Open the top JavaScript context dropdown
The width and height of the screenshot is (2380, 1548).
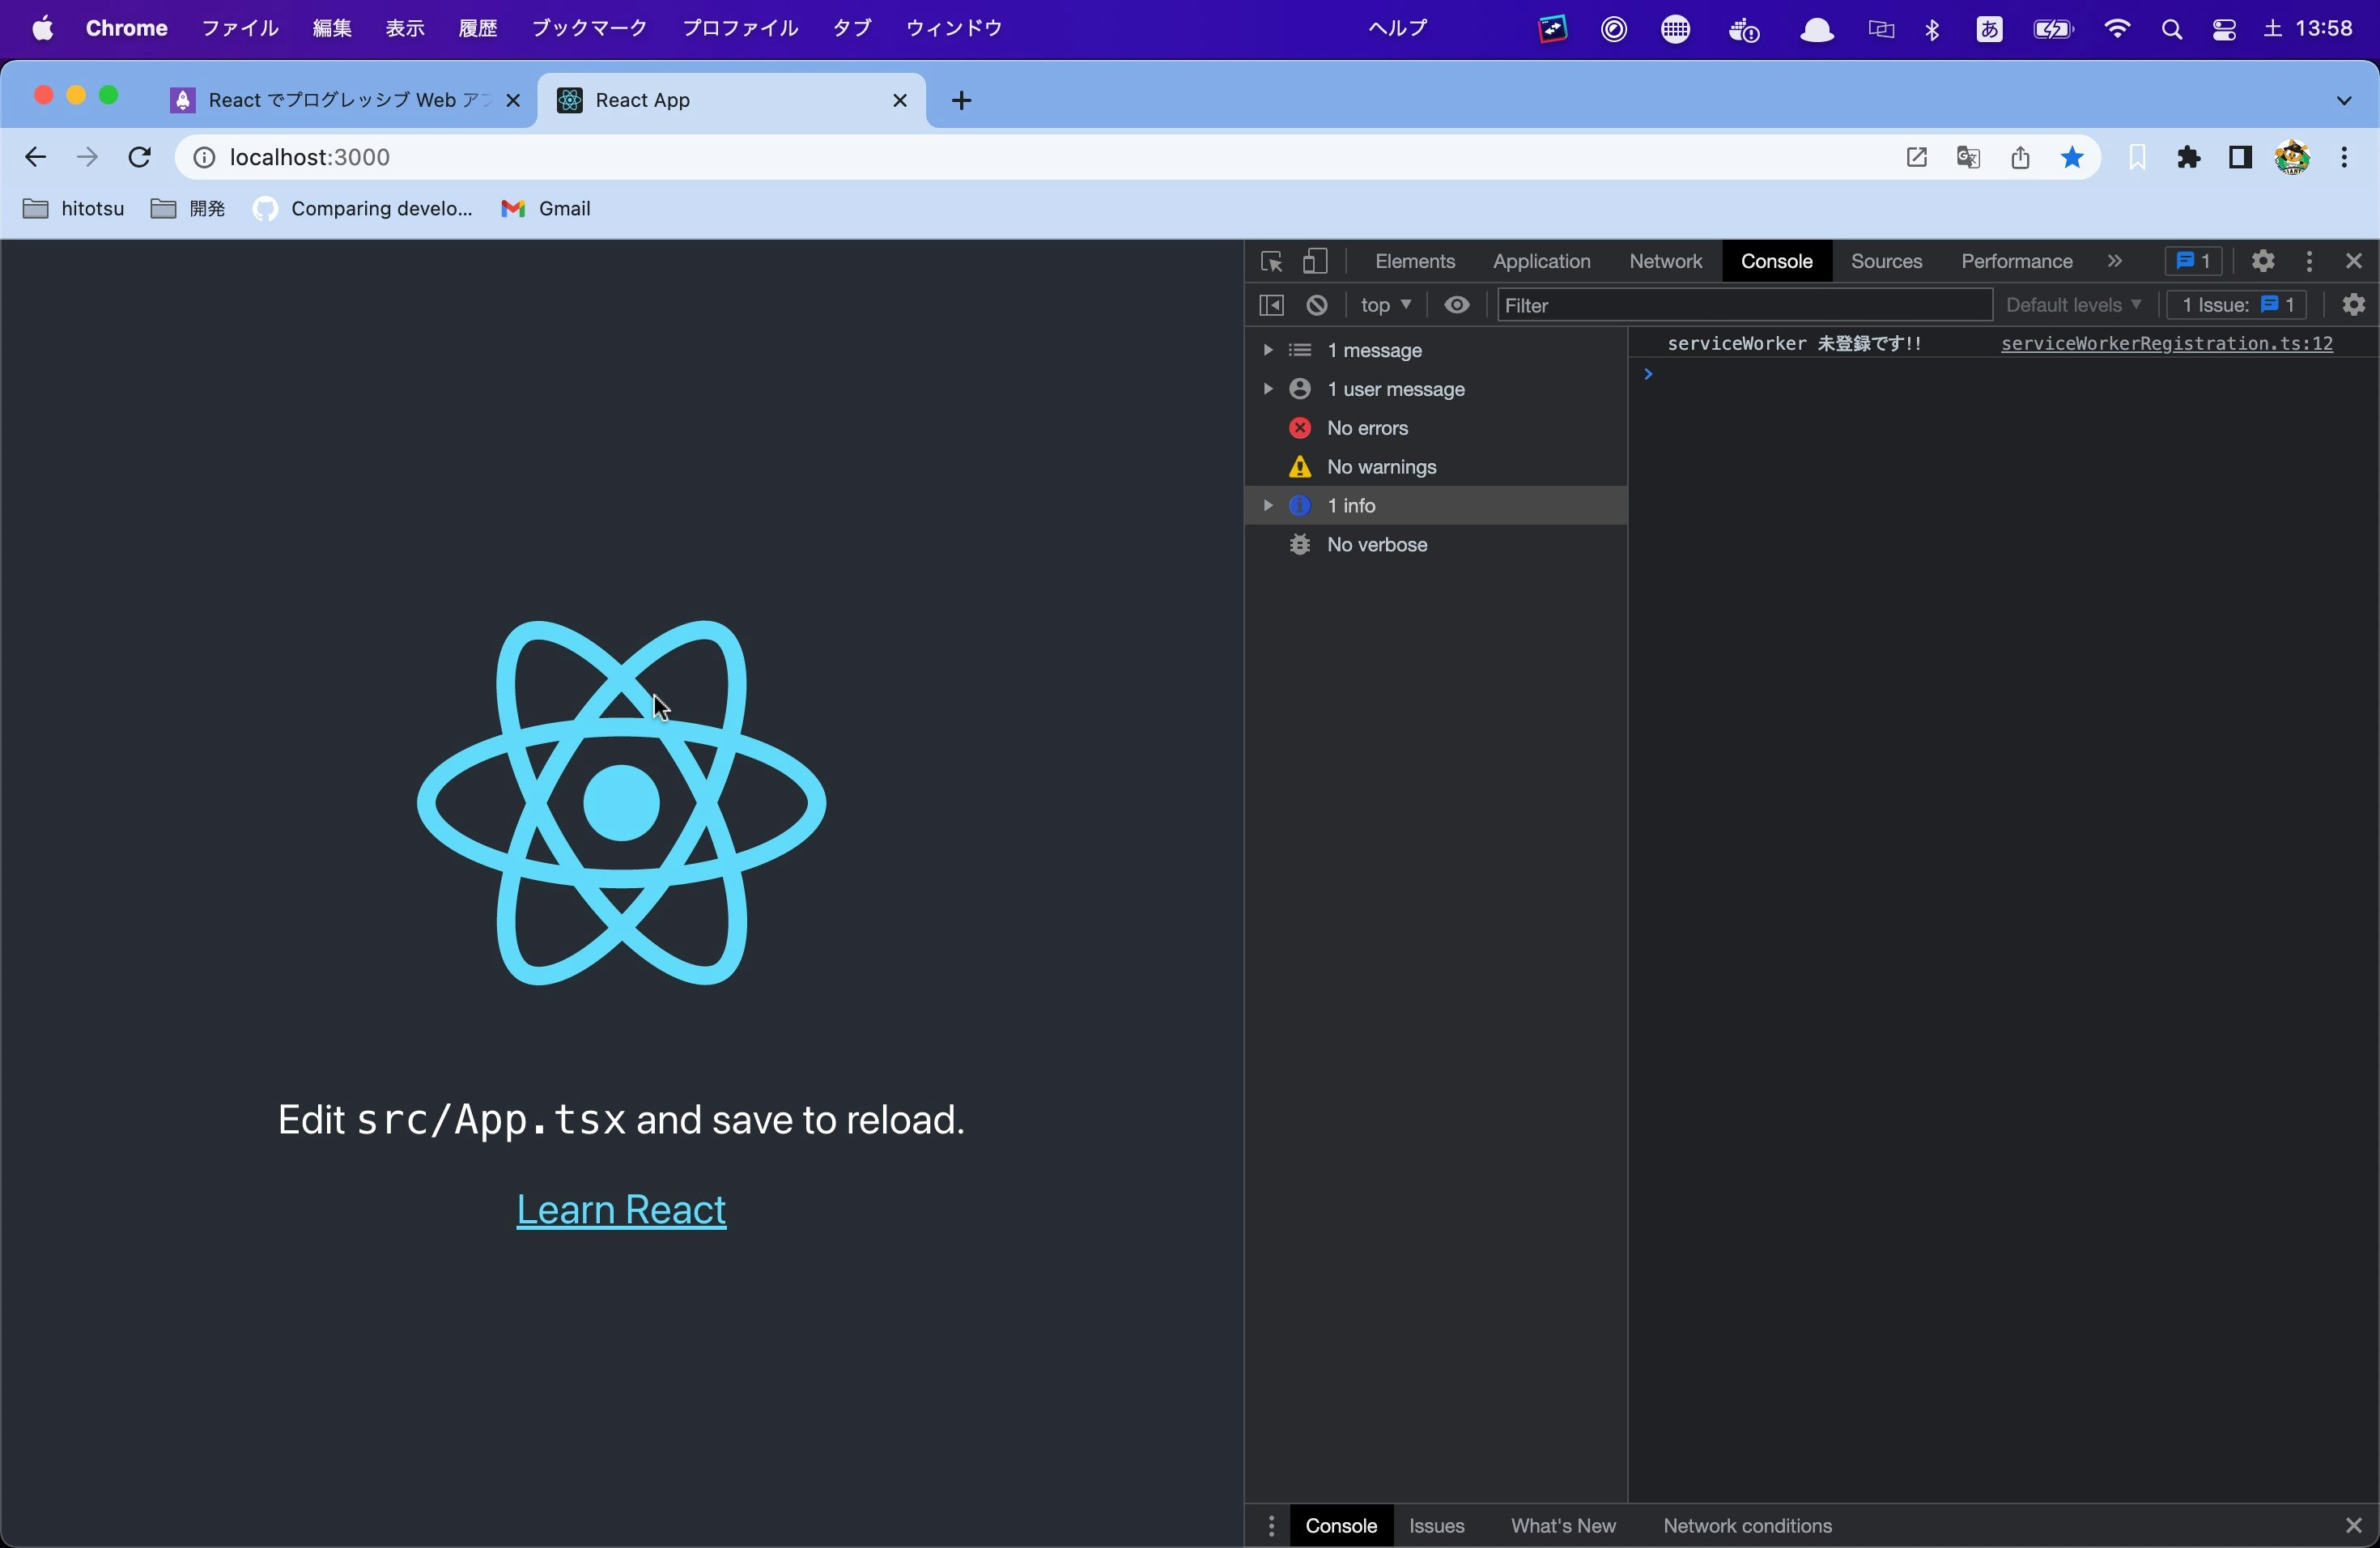point(1385,305)
